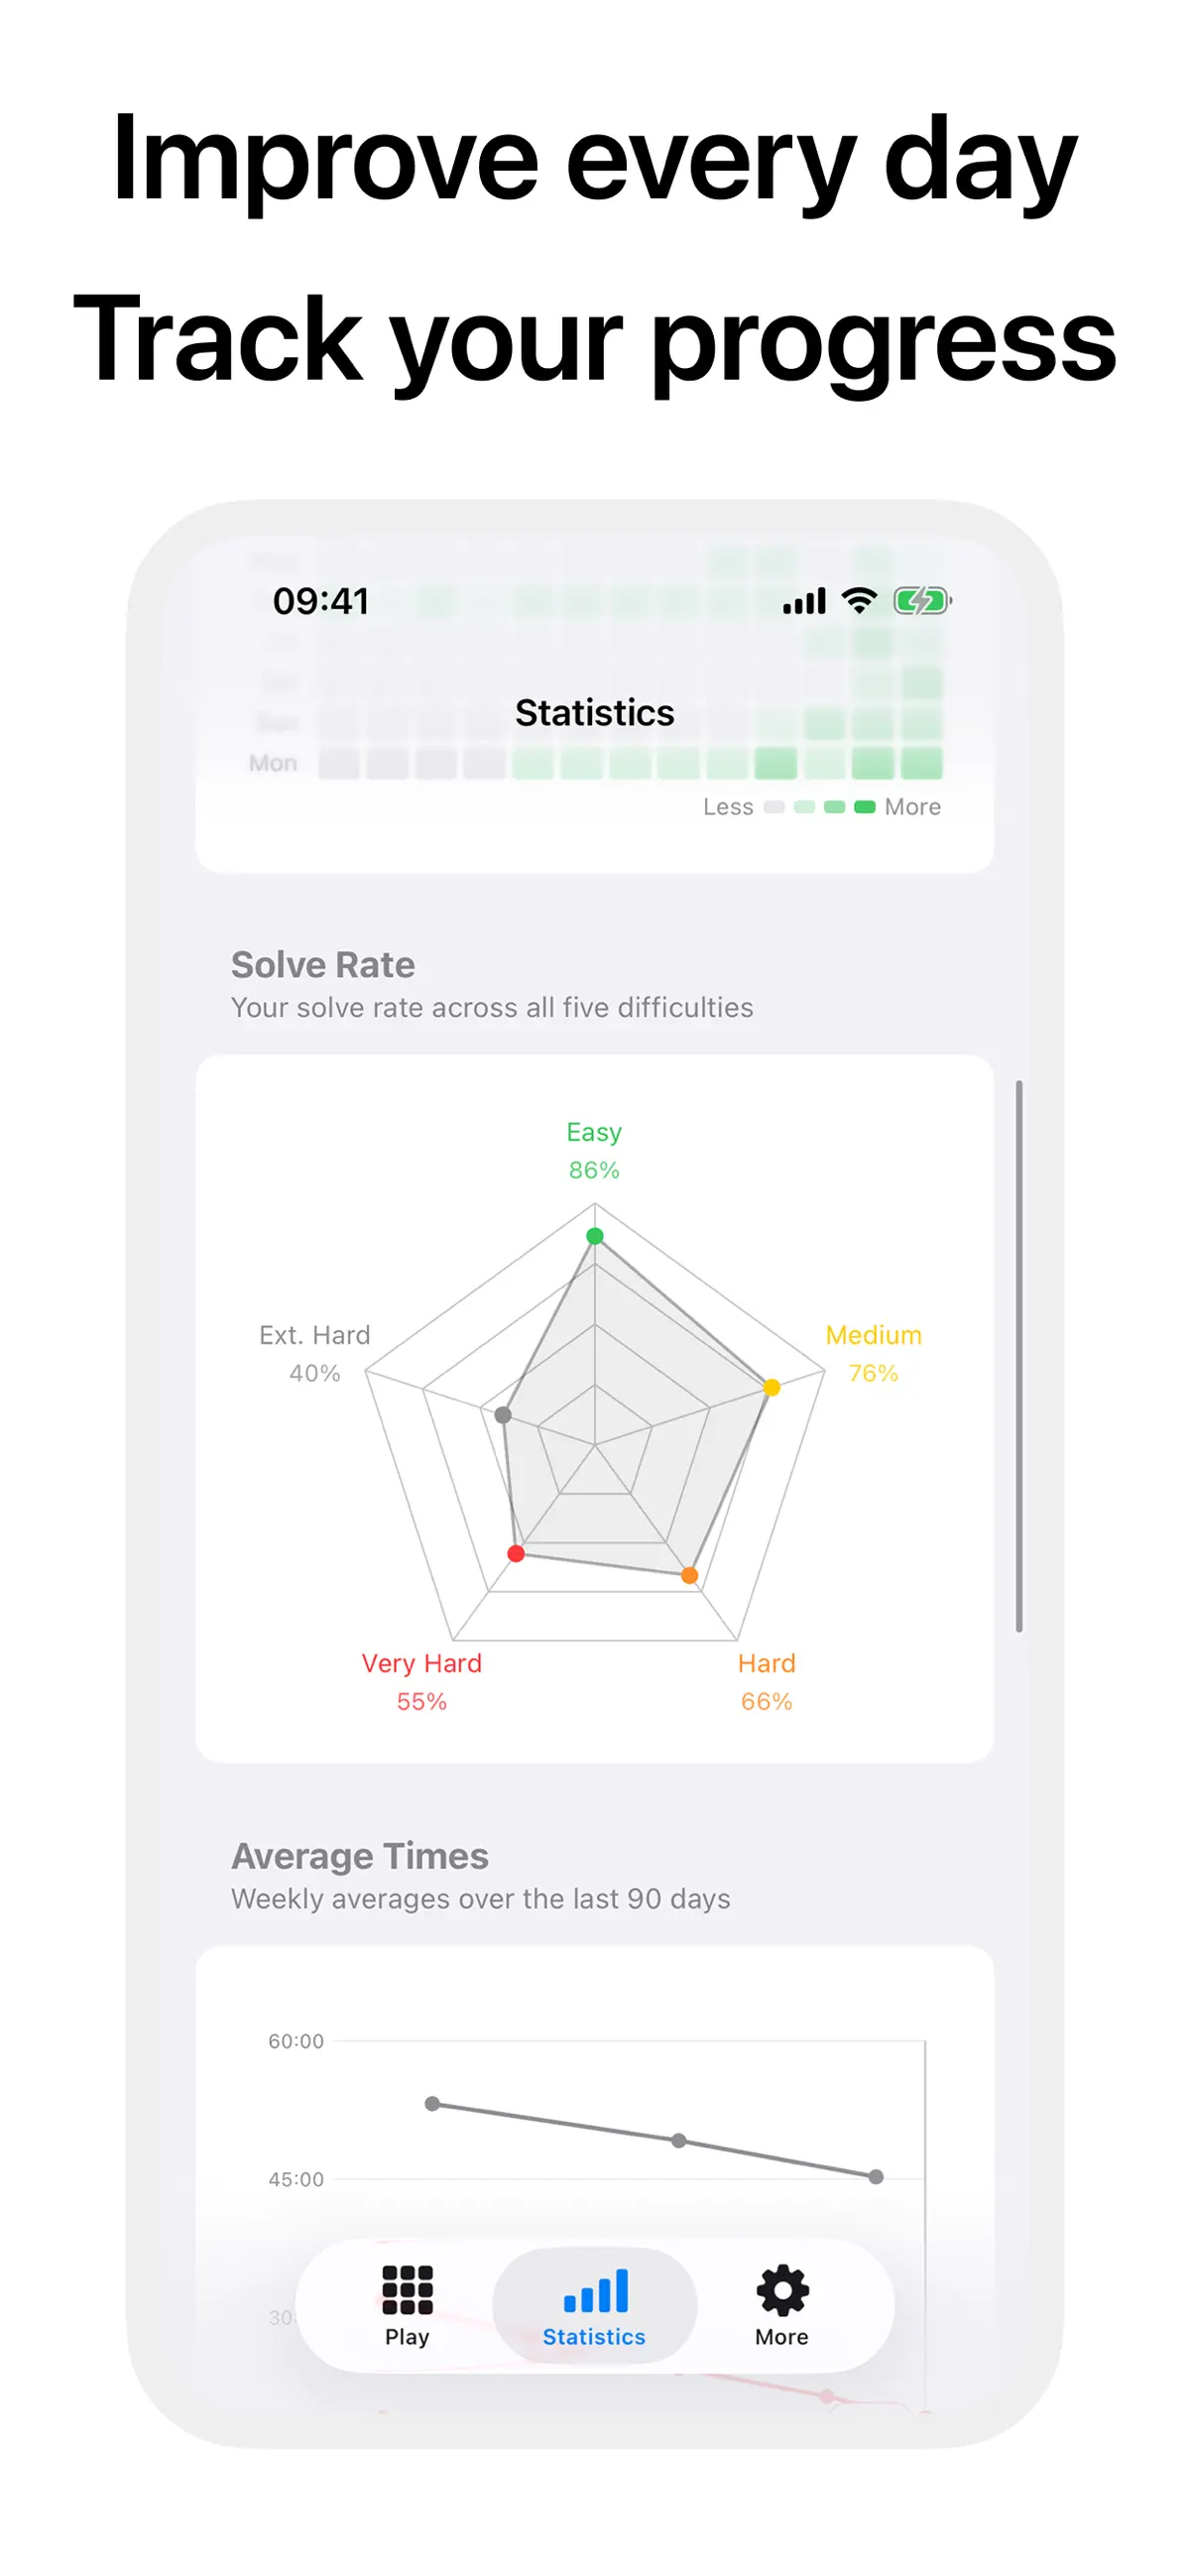Click the lightest gray legend swatch near Less

774,807
